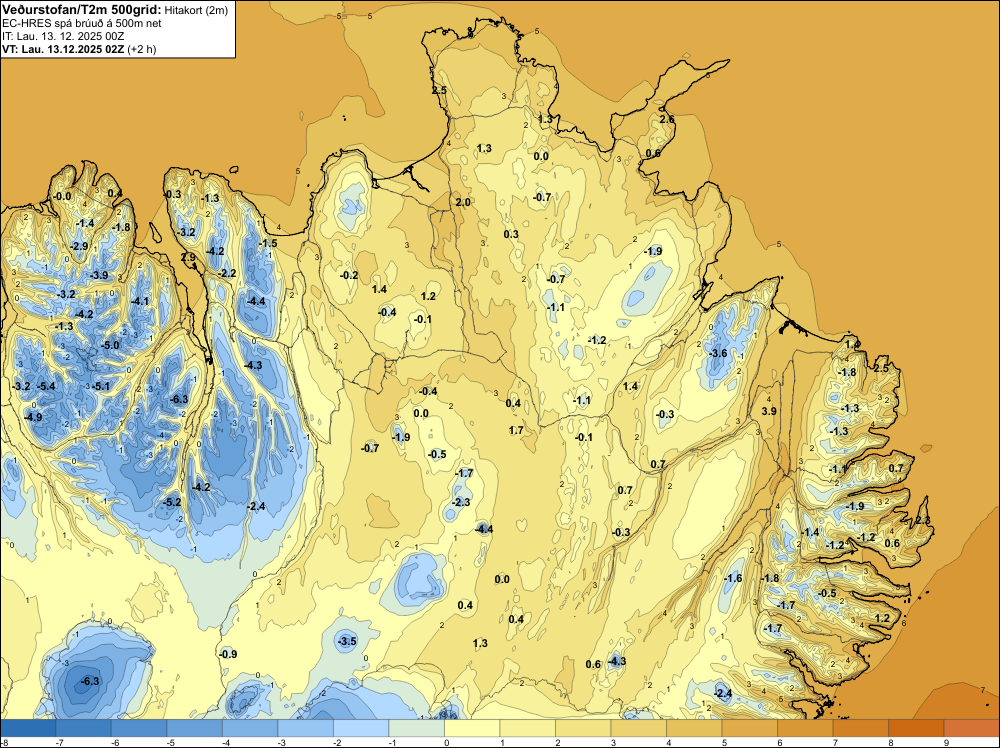Click the 'Veðurstofan/T2m 500grid:' title text
1000x748 pixels.
[x=82, y=10]
